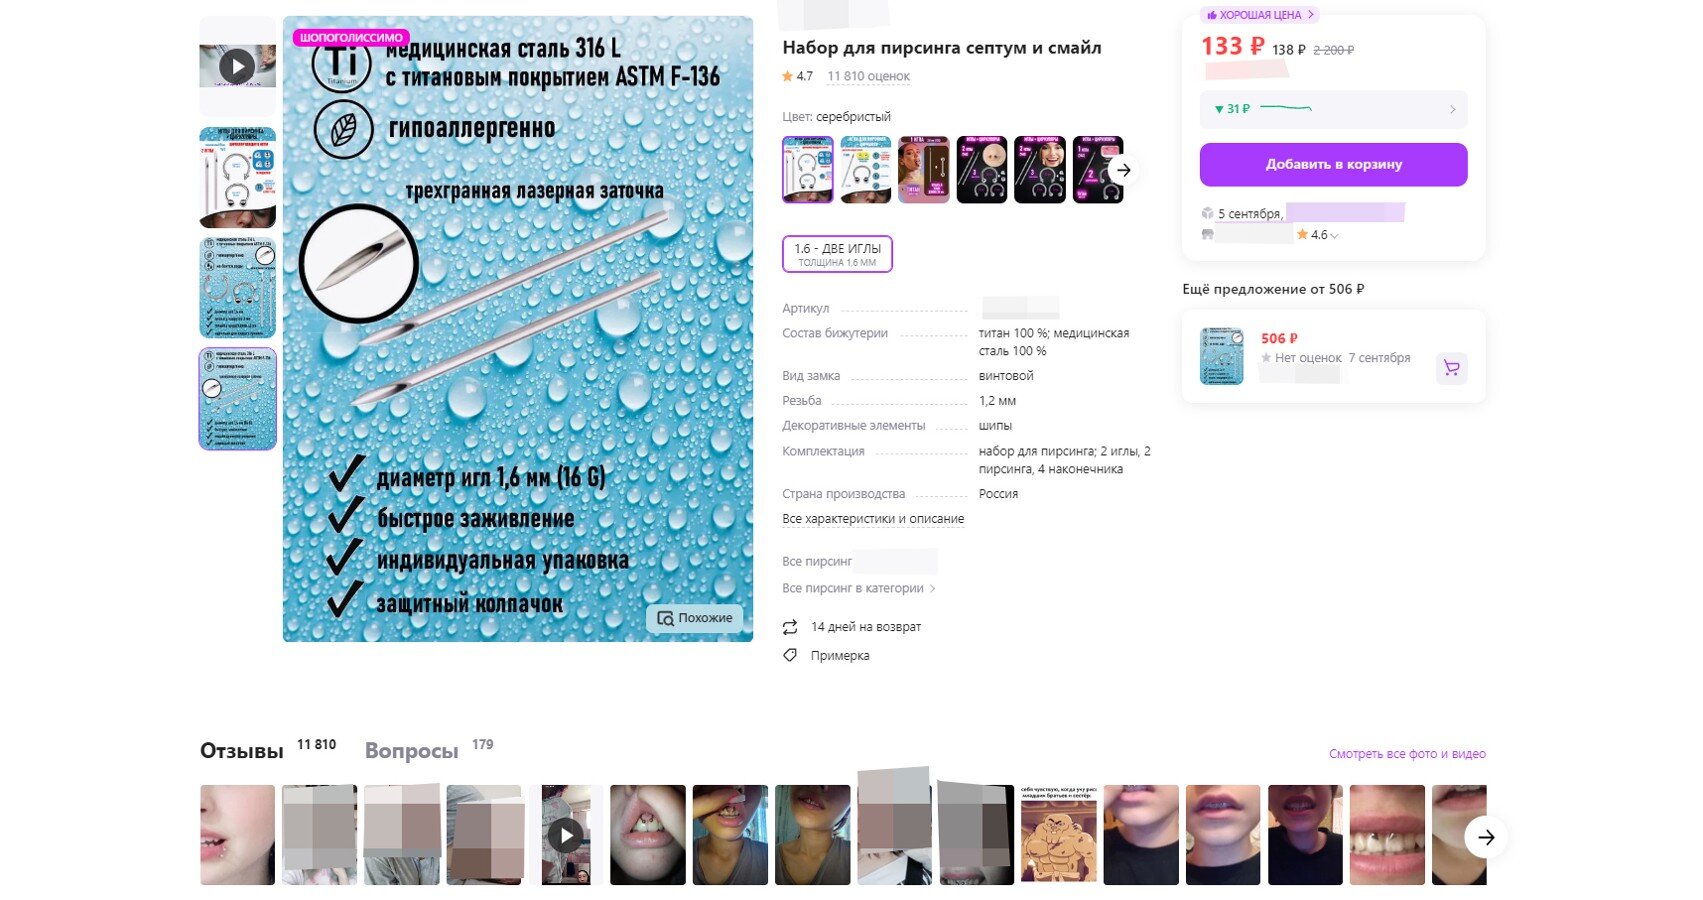Click the Примерка tag icon

[790, 655]
